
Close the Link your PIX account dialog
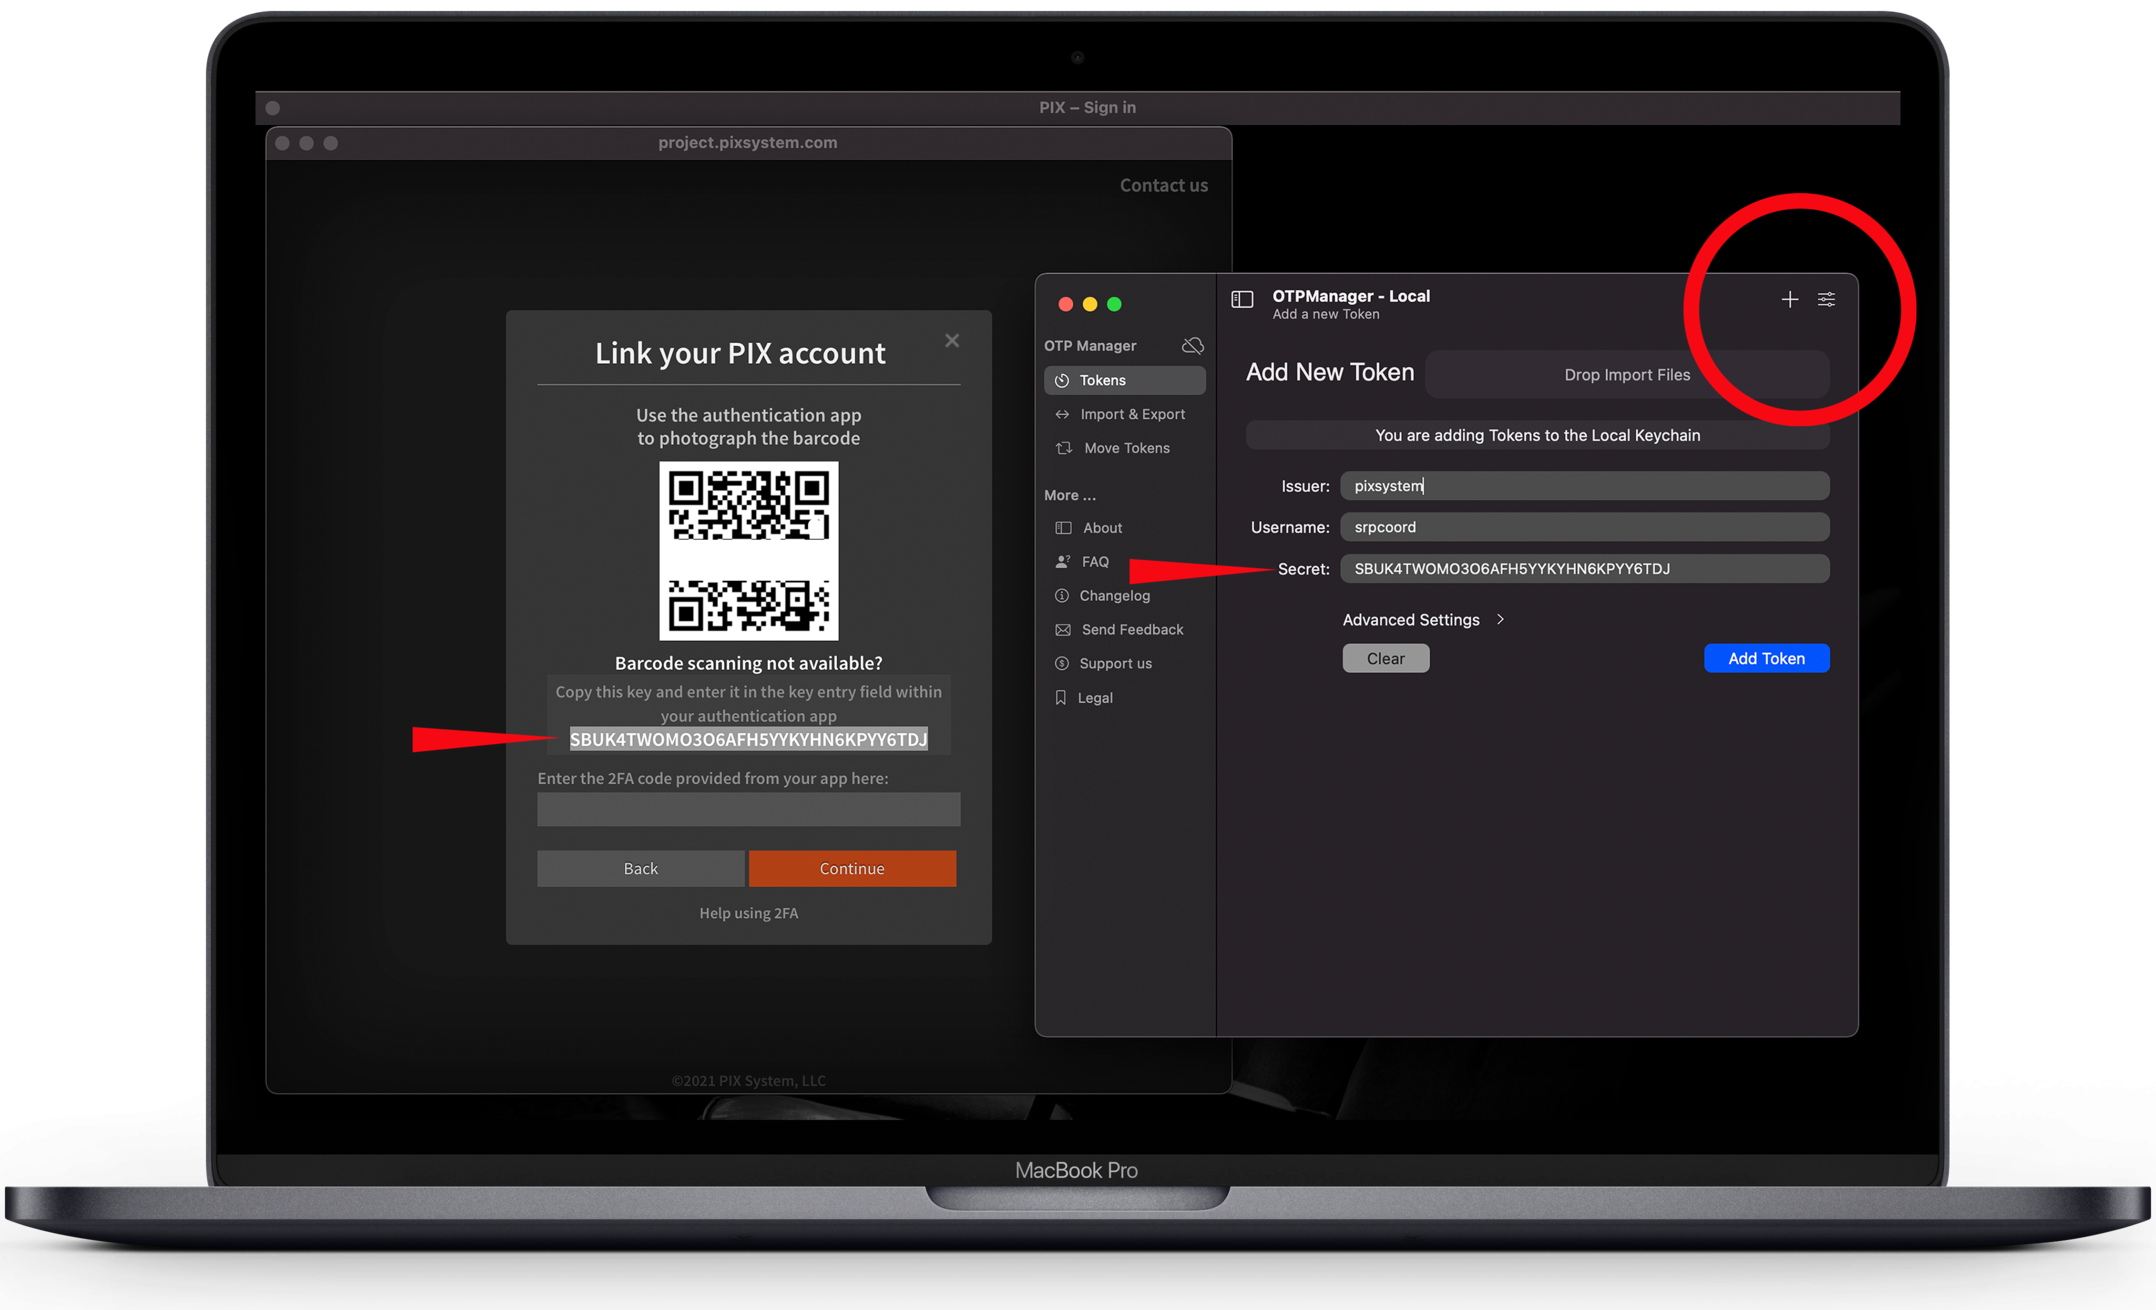952,341
